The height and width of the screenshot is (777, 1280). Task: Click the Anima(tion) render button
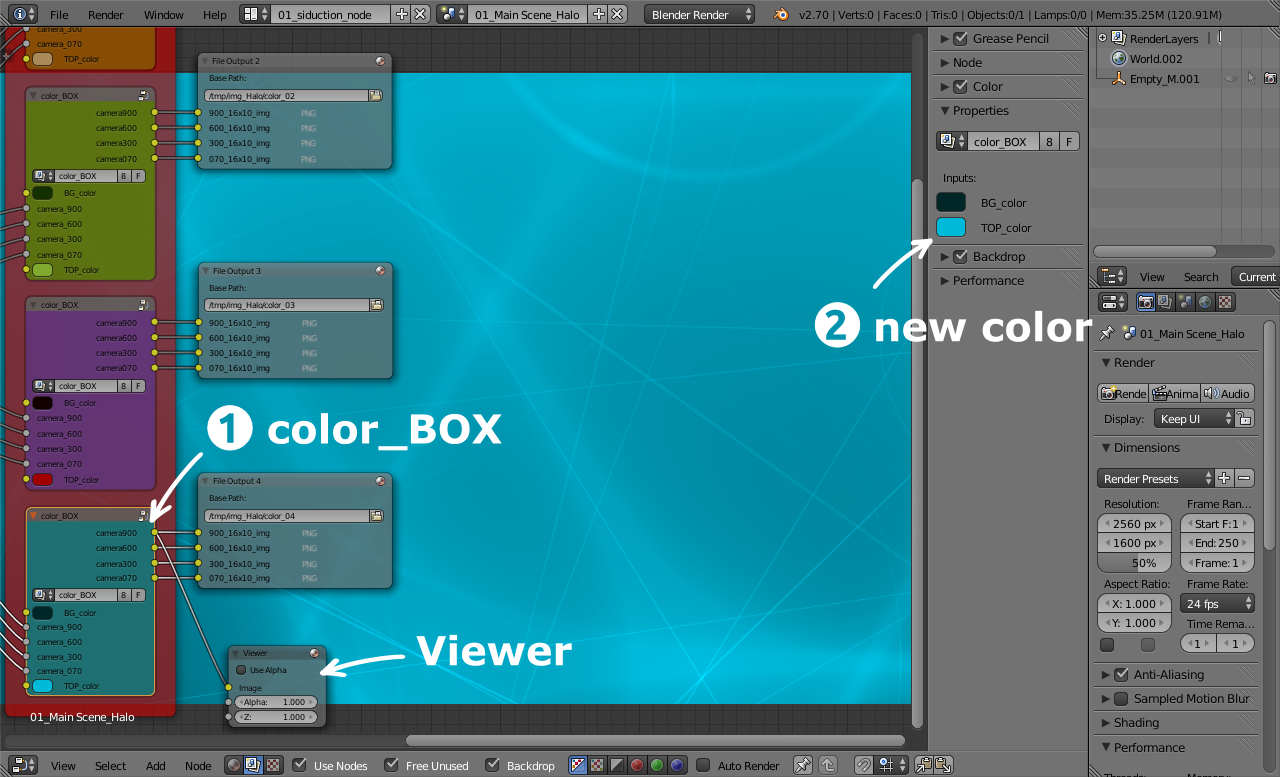pyautogui.click(x=1175, y=393)
